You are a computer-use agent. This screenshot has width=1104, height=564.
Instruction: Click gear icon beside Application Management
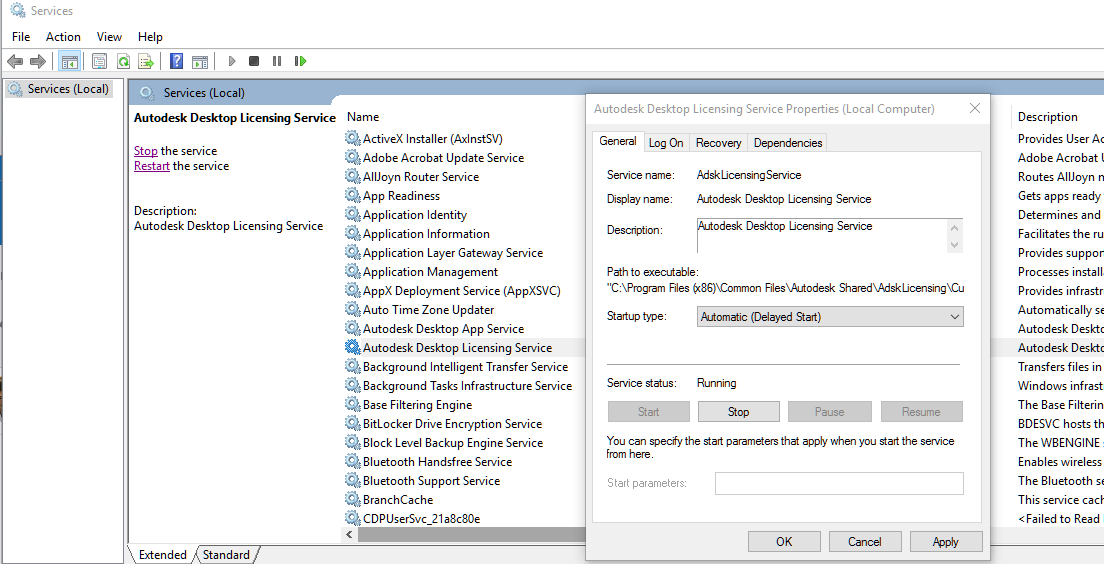[x=352, y=272]
